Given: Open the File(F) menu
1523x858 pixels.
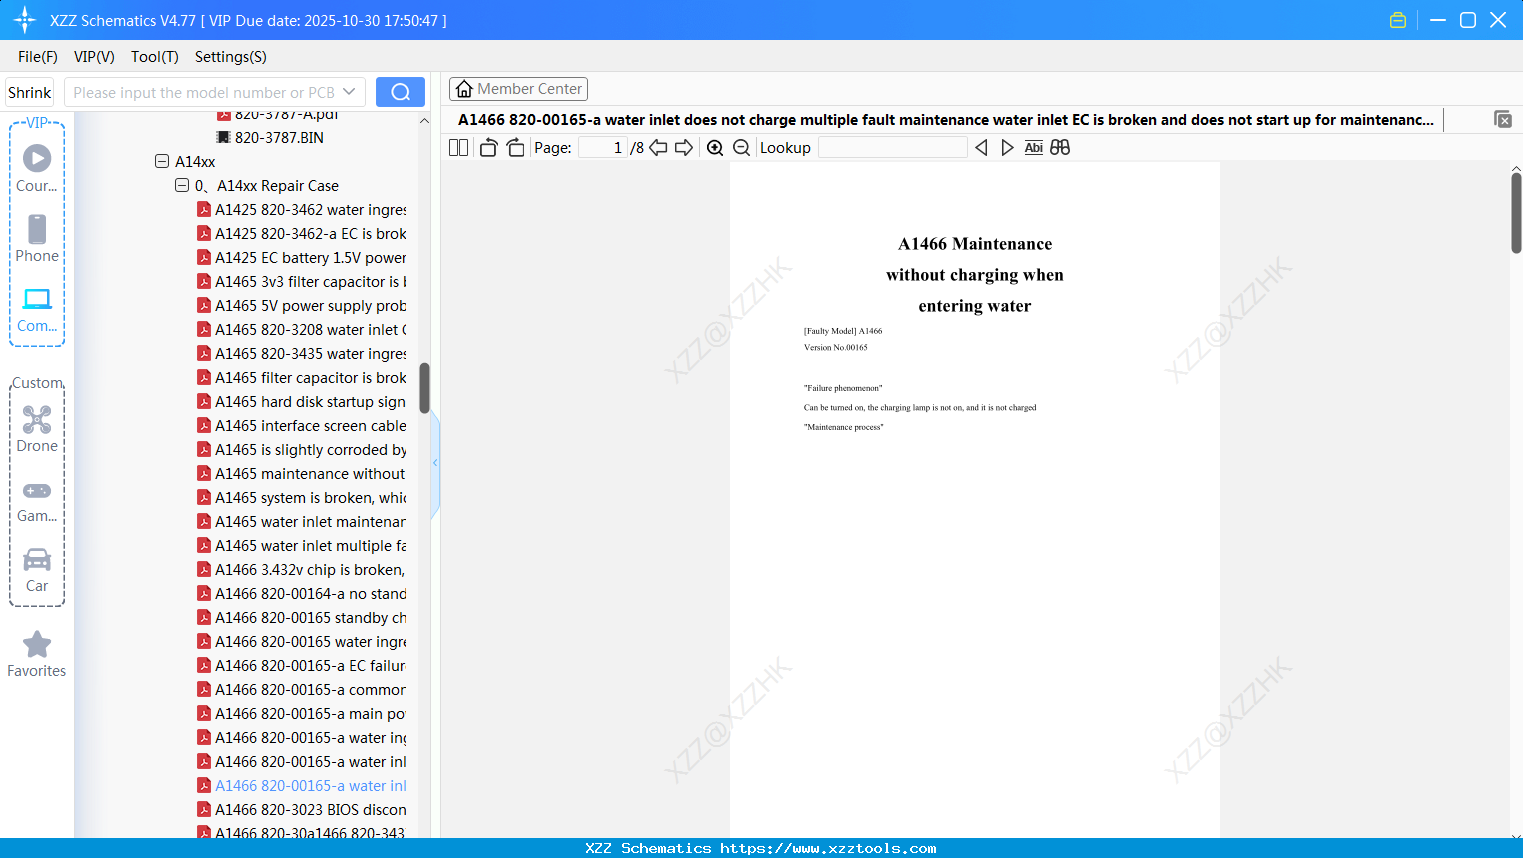Looking at the screenshot, I should 38,57.
